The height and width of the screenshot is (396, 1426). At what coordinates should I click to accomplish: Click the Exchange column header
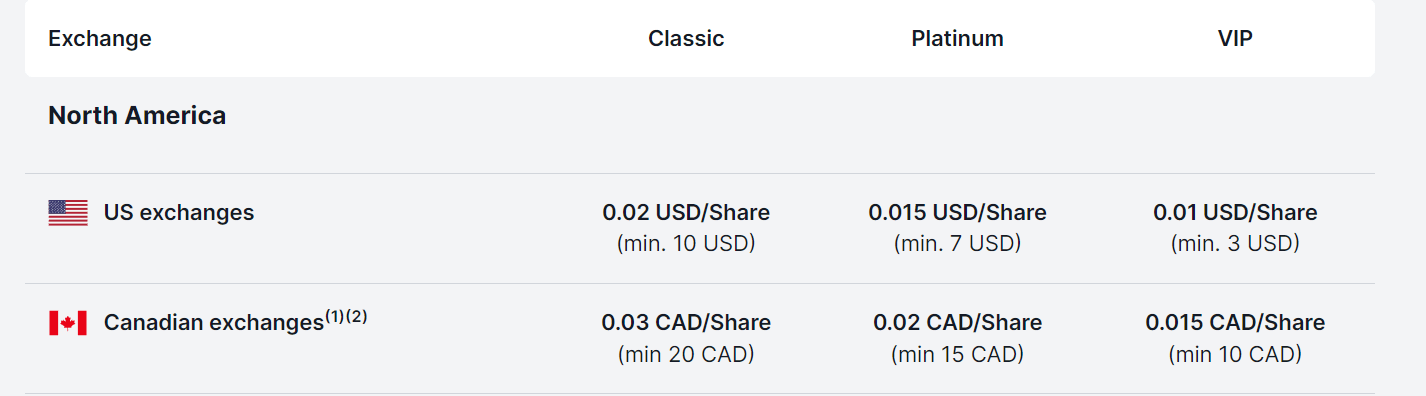tap(100, 39)
